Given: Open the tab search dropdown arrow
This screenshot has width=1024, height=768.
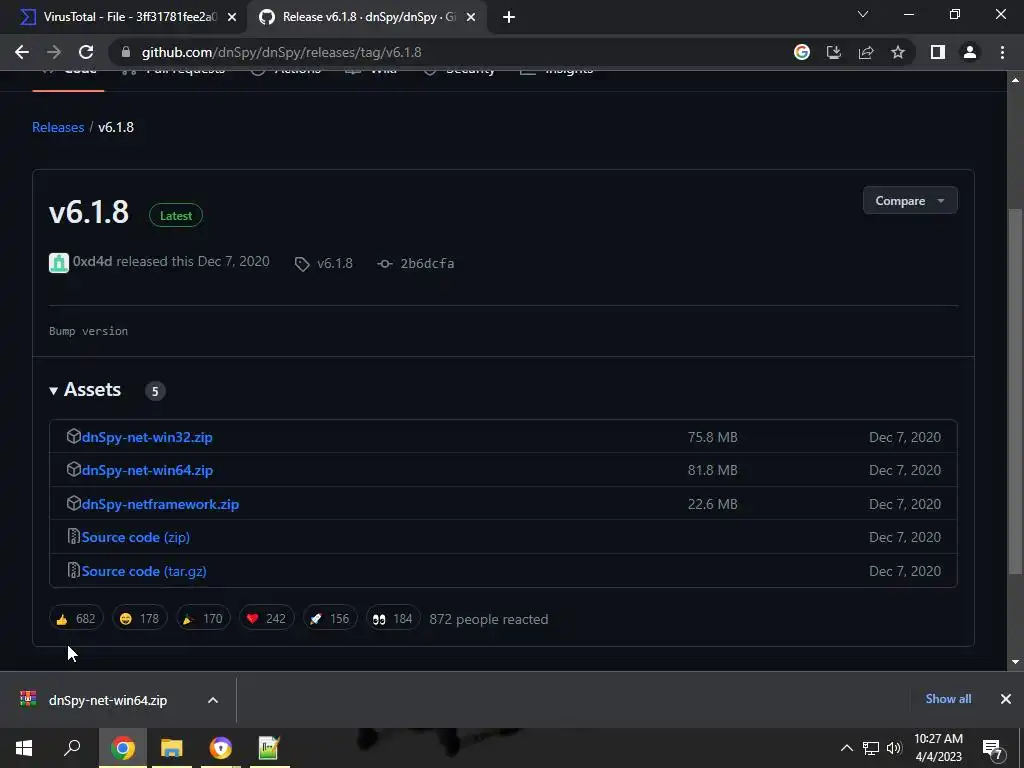Looking at the screenshot, I should coord(863,14).
